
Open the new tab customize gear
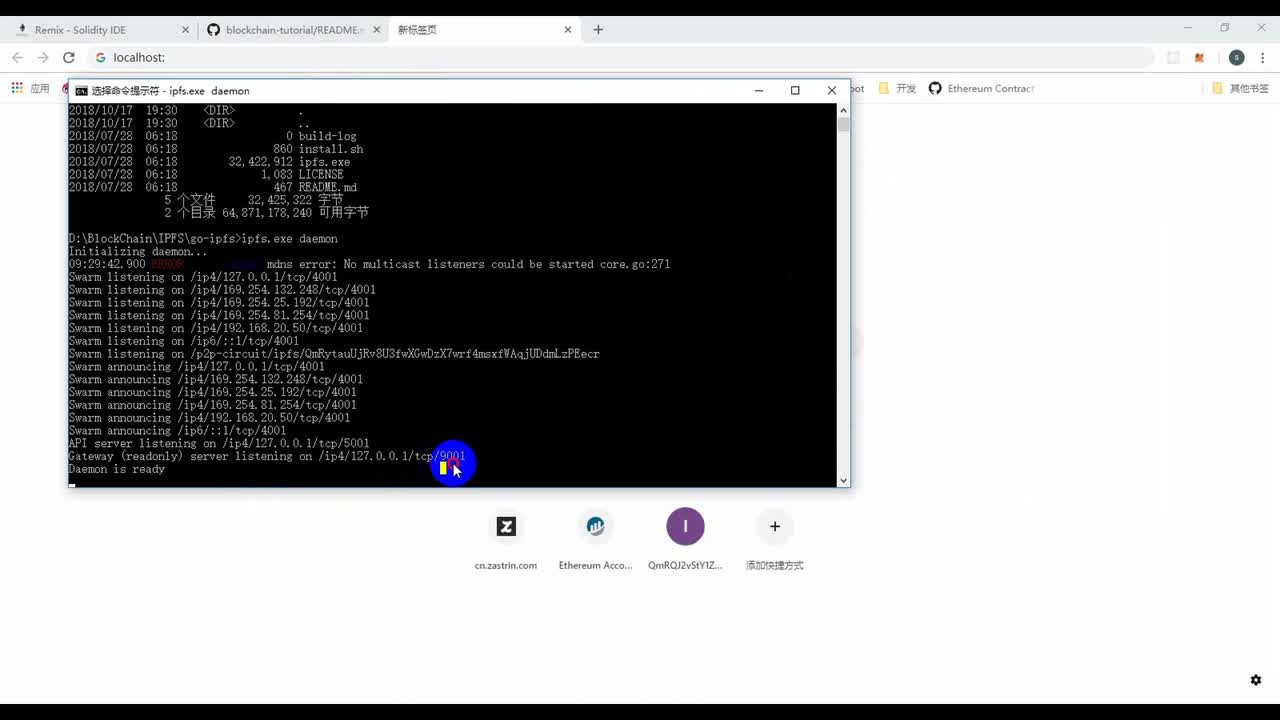pos(1256,680)
